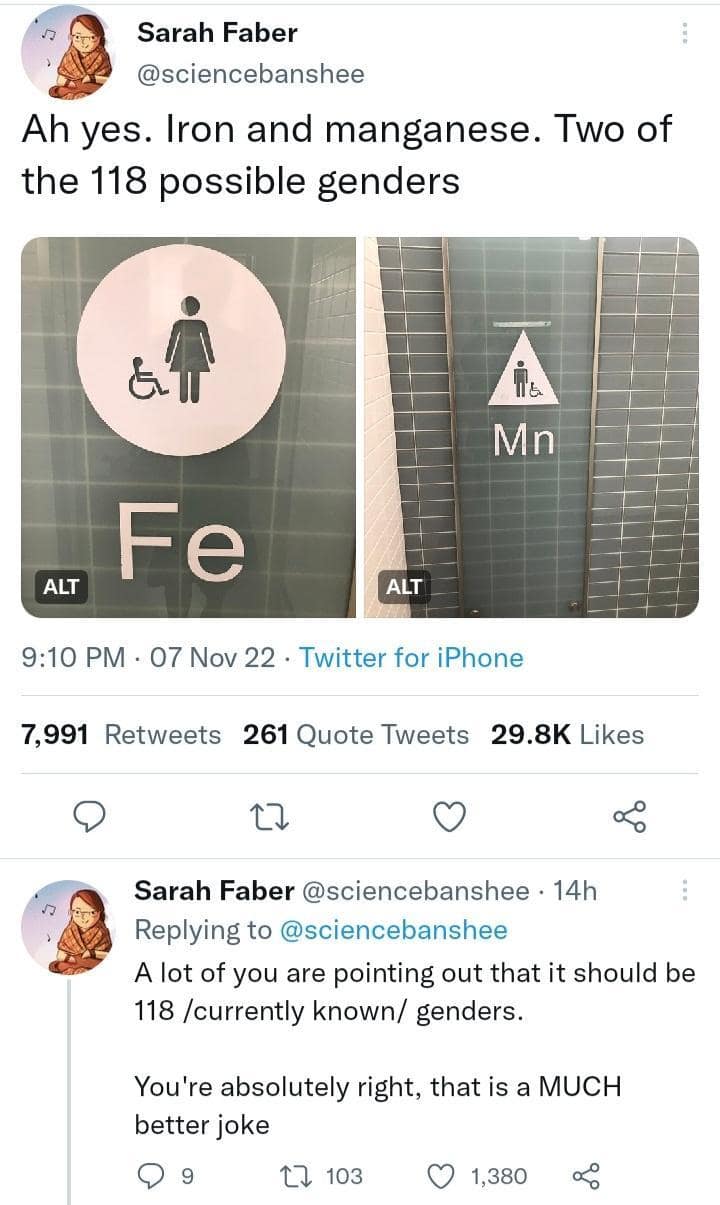Show ALT text for the Mn photo

[x=403, y=586]
